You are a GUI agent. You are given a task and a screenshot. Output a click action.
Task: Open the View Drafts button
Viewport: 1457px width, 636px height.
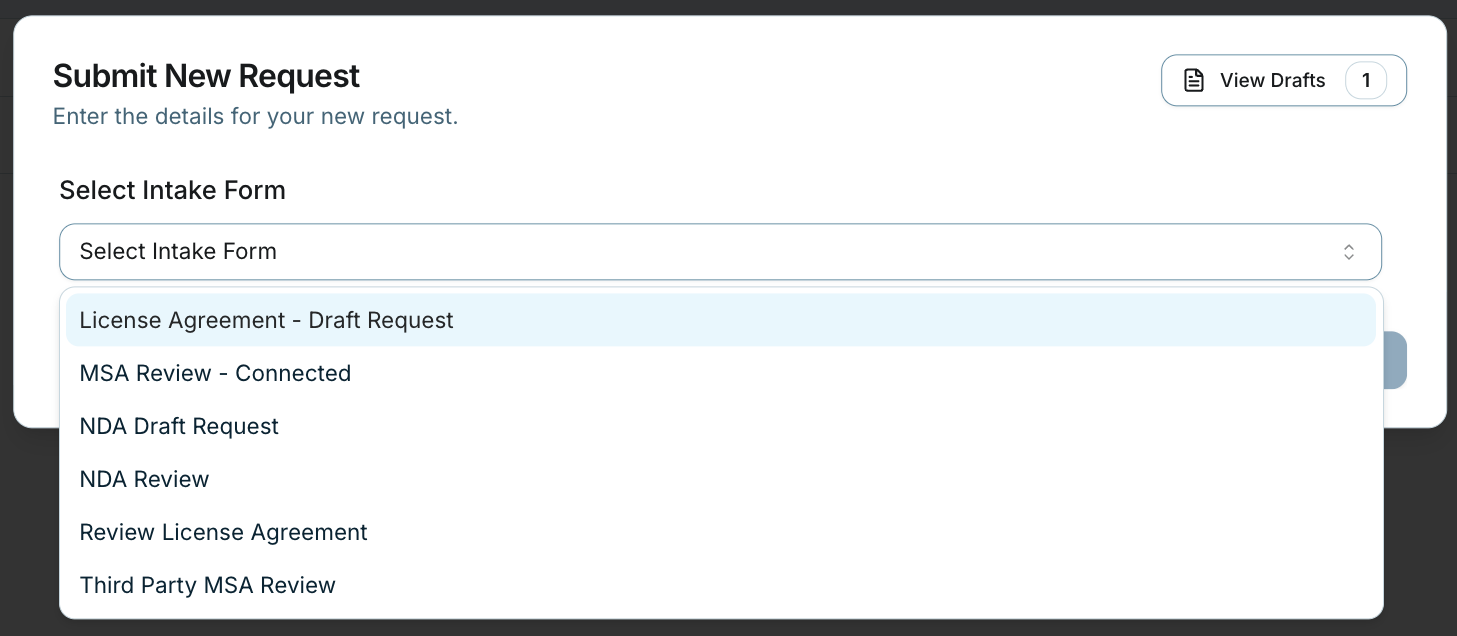[x=1272, y=81]
